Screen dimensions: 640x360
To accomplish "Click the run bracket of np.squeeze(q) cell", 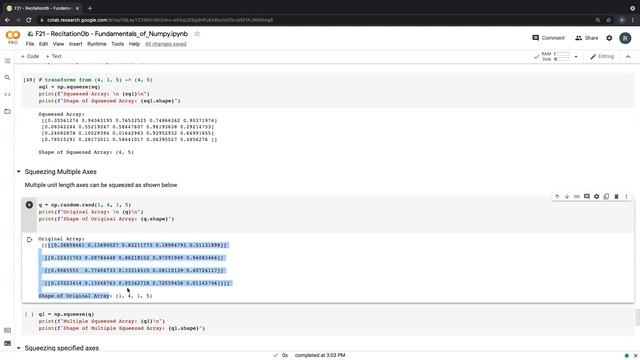I will (x=29, y=314).
